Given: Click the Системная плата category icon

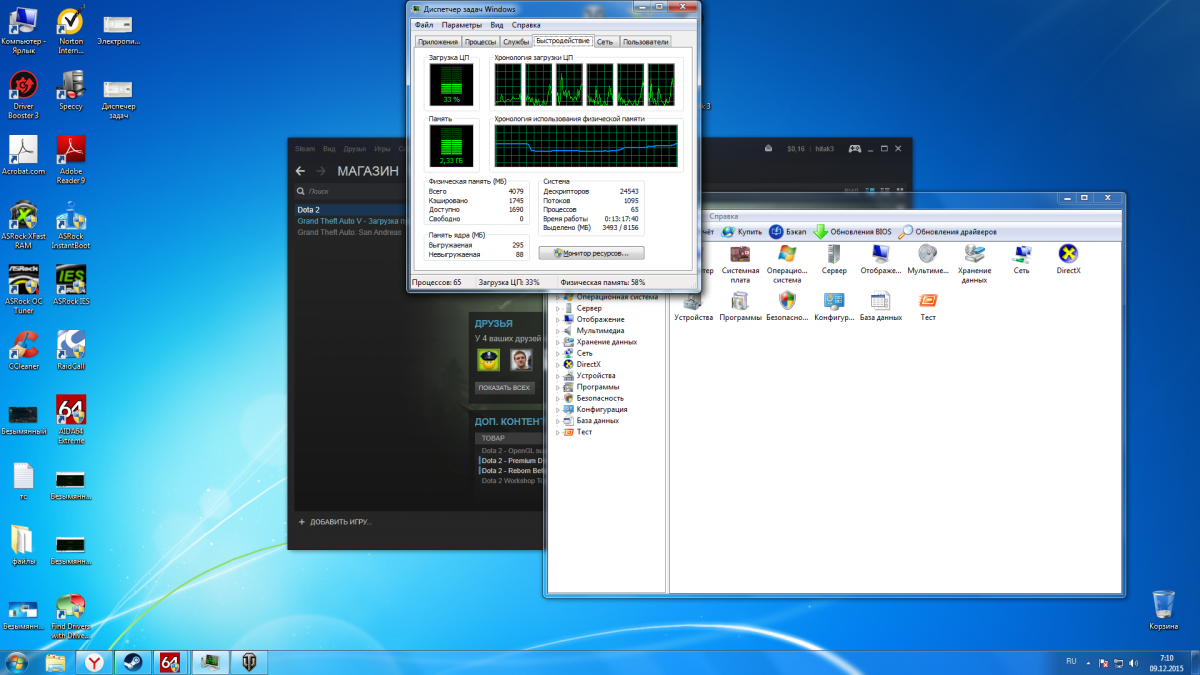Looking at the screenshot, I should [740, 254].
